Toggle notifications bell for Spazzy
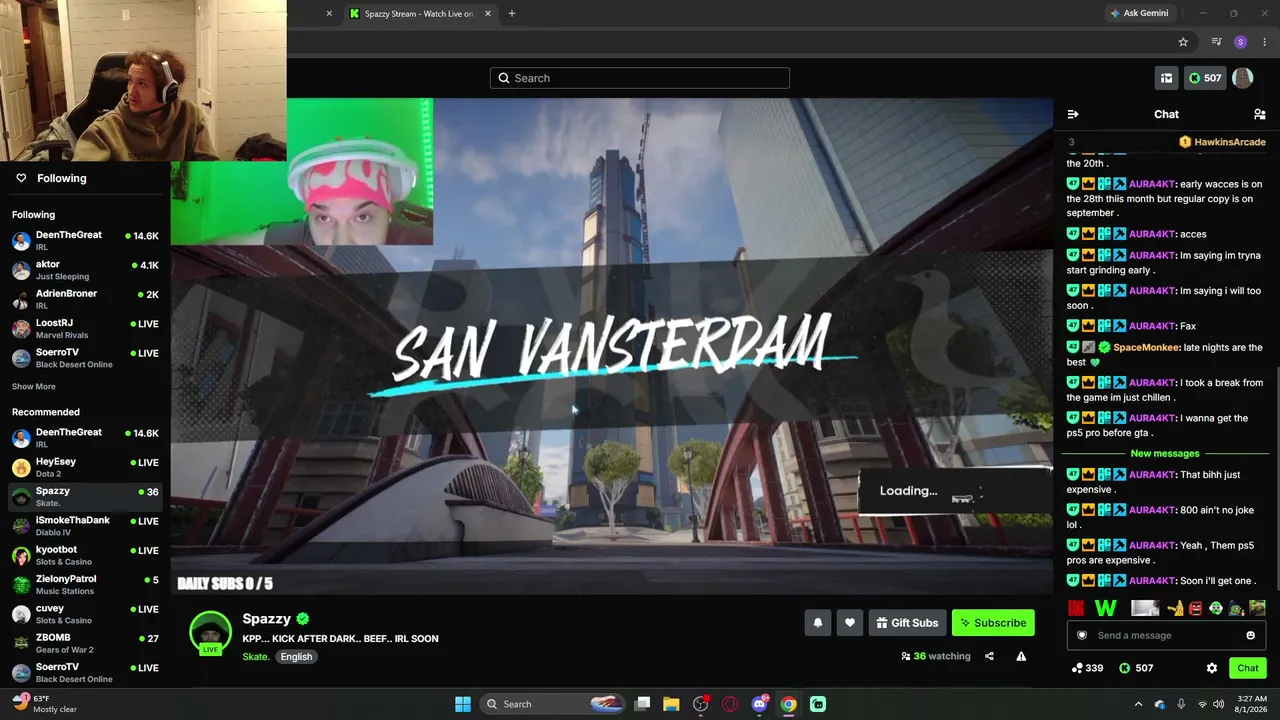Image resolution: width=1280 pixels, height=720 pixels. click(x=818, y=623)
